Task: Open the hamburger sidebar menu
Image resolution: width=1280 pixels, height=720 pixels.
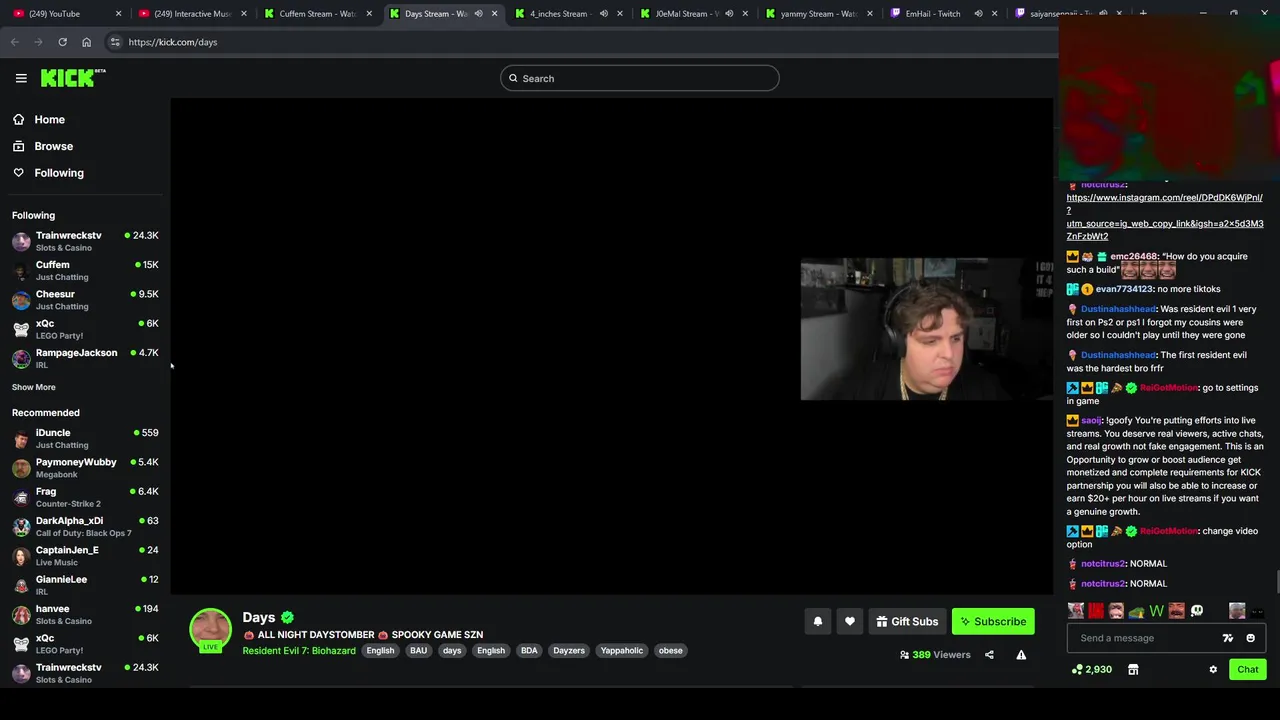Action: (21, 78)
